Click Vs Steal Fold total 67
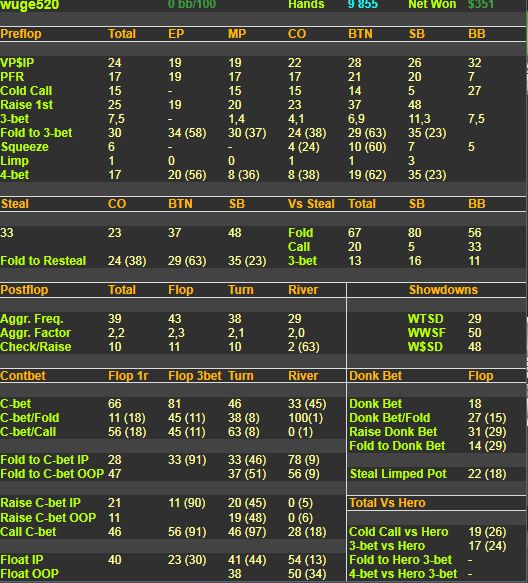The width and height of the screenshot is (528, 583). (x=355, y=233)
